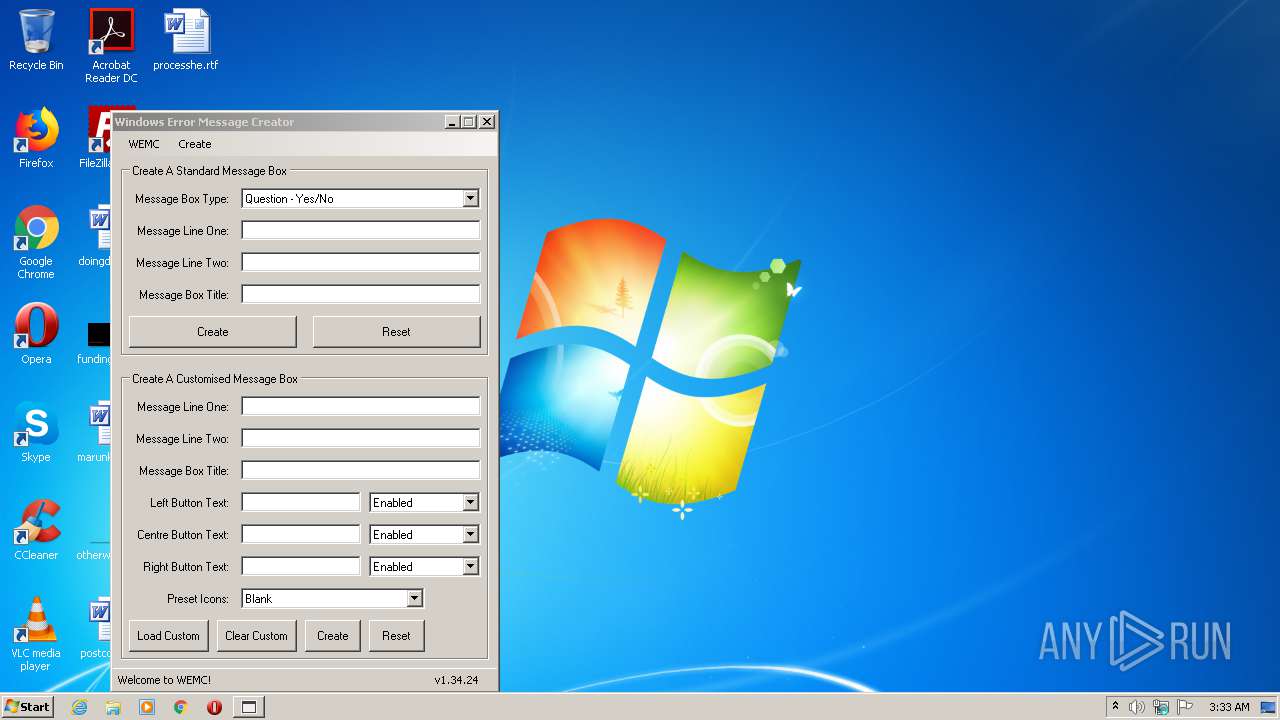Click Create in the Customised Message Box section

click(333, 636)
